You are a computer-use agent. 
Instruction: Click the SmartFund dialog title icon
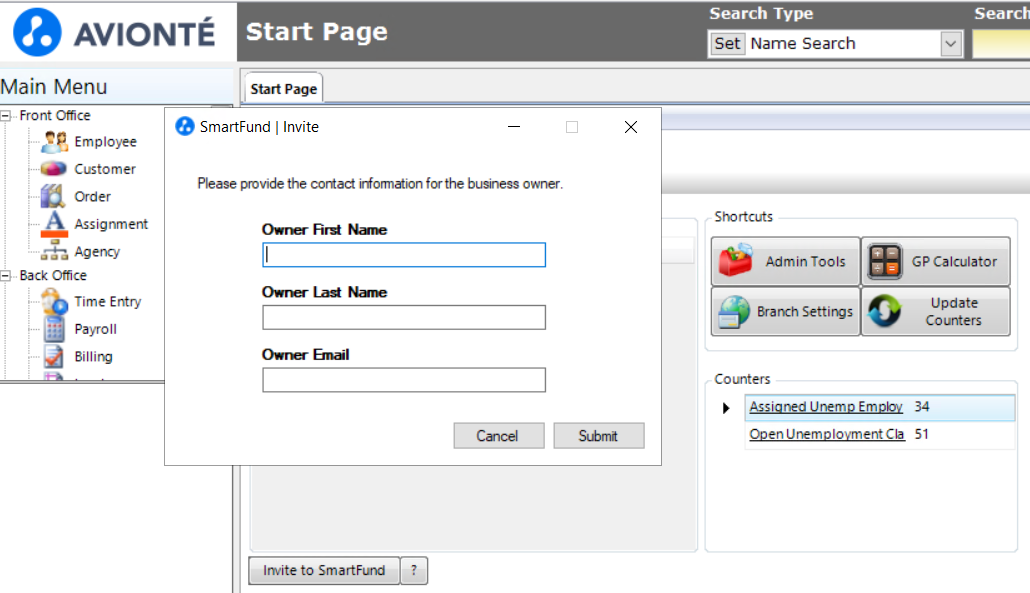click(185, 126)
